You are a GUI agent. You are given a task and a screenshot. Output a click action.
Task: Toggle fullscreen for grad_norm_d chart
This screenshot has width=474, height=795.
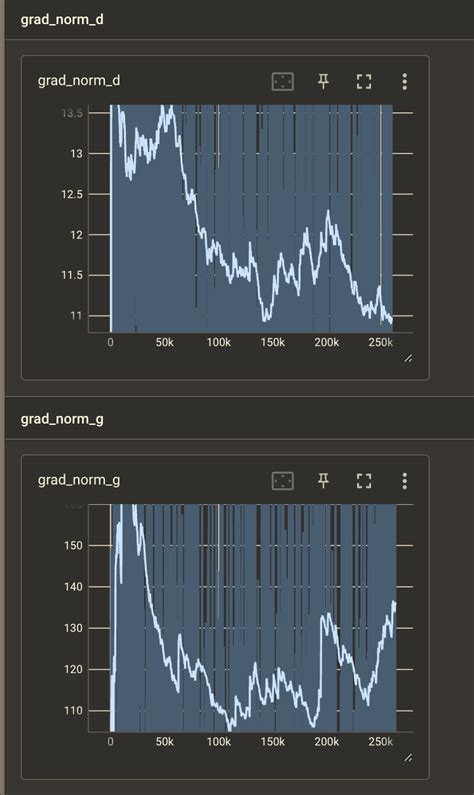(x=364, y=81)
